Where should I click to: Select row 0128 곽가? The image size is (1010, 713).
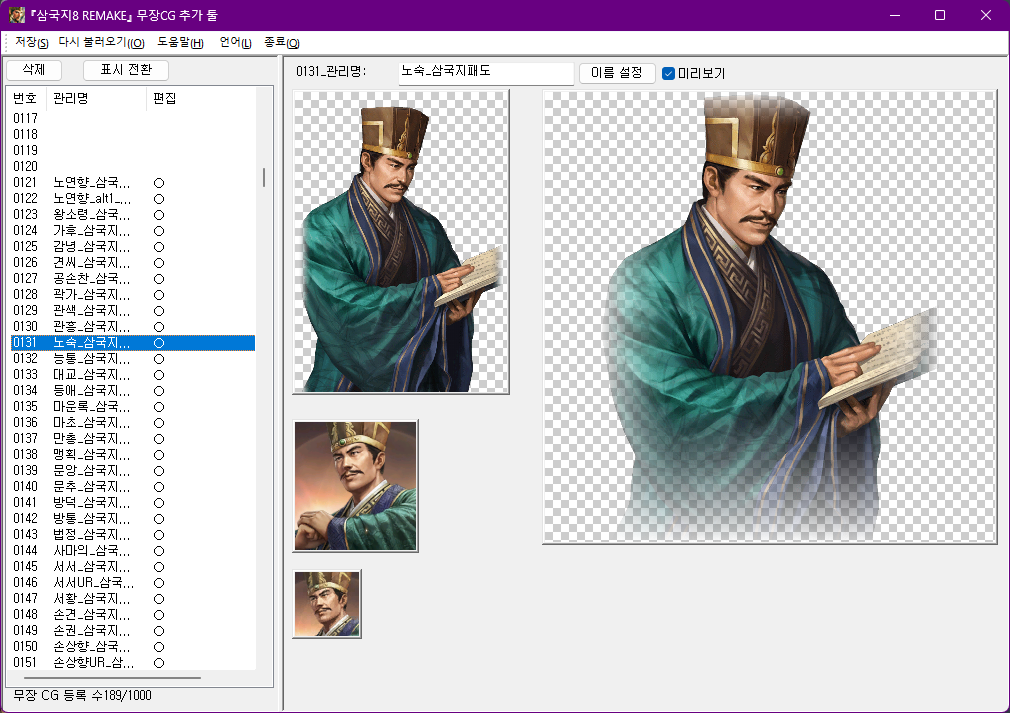pos(133,294)
